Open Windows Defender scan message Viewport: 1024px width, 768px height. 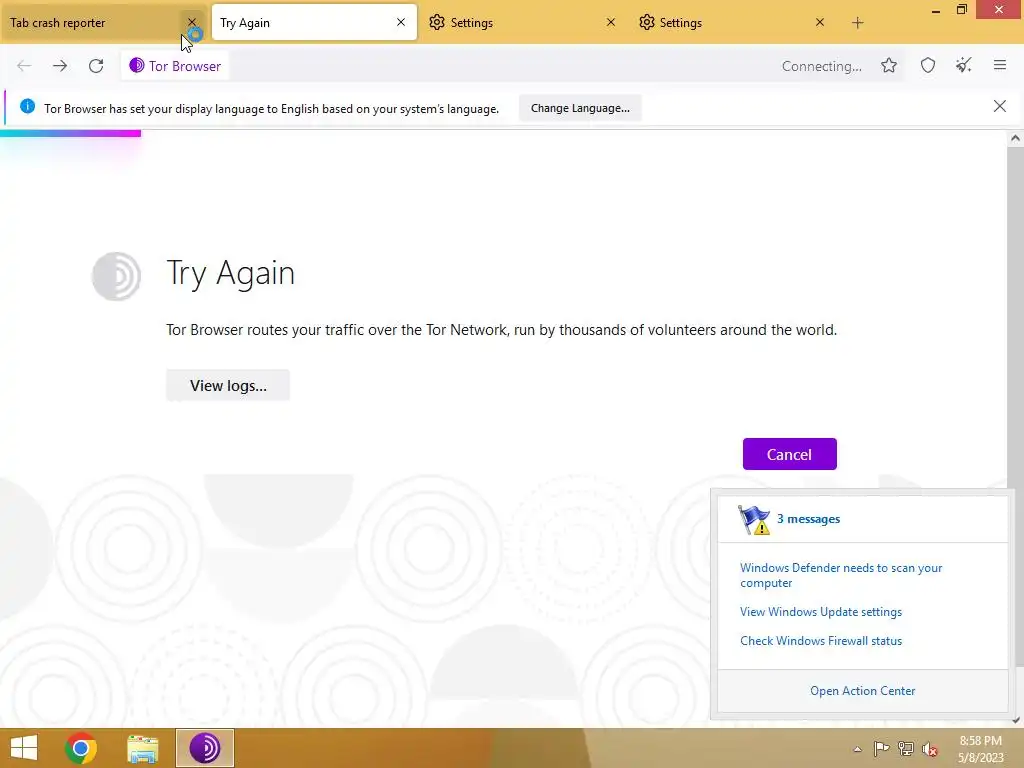tap(841, 575)
